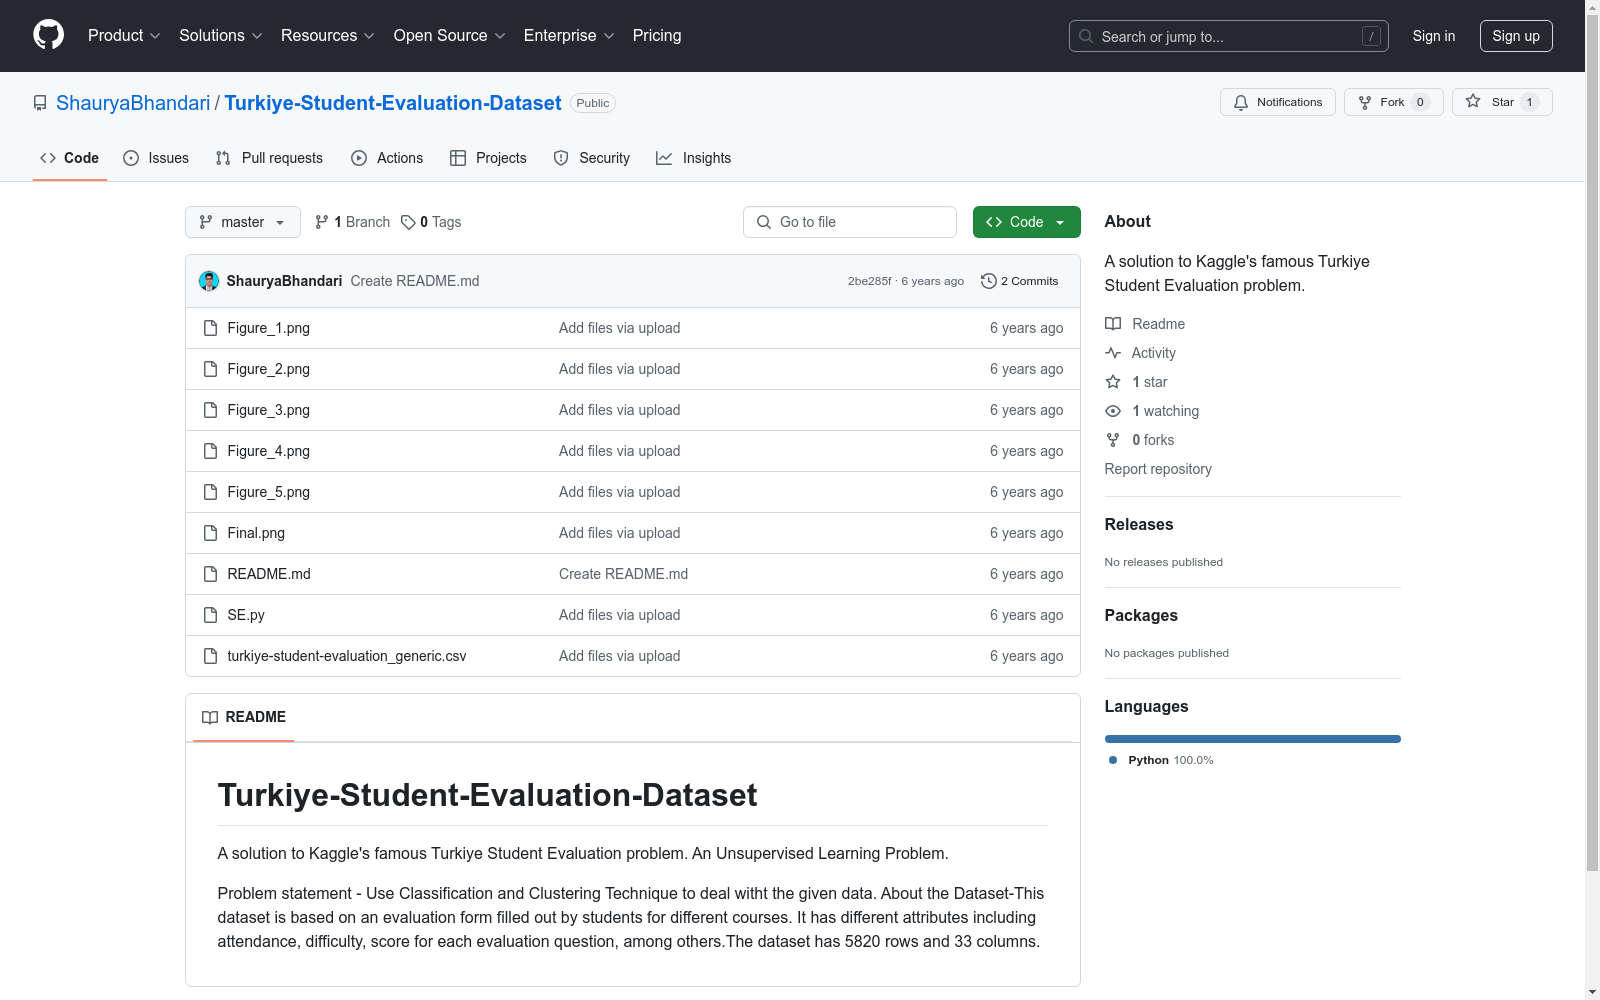Open the Actions workflow tab
The image size is (1600, 1000).
coord(387,157)
